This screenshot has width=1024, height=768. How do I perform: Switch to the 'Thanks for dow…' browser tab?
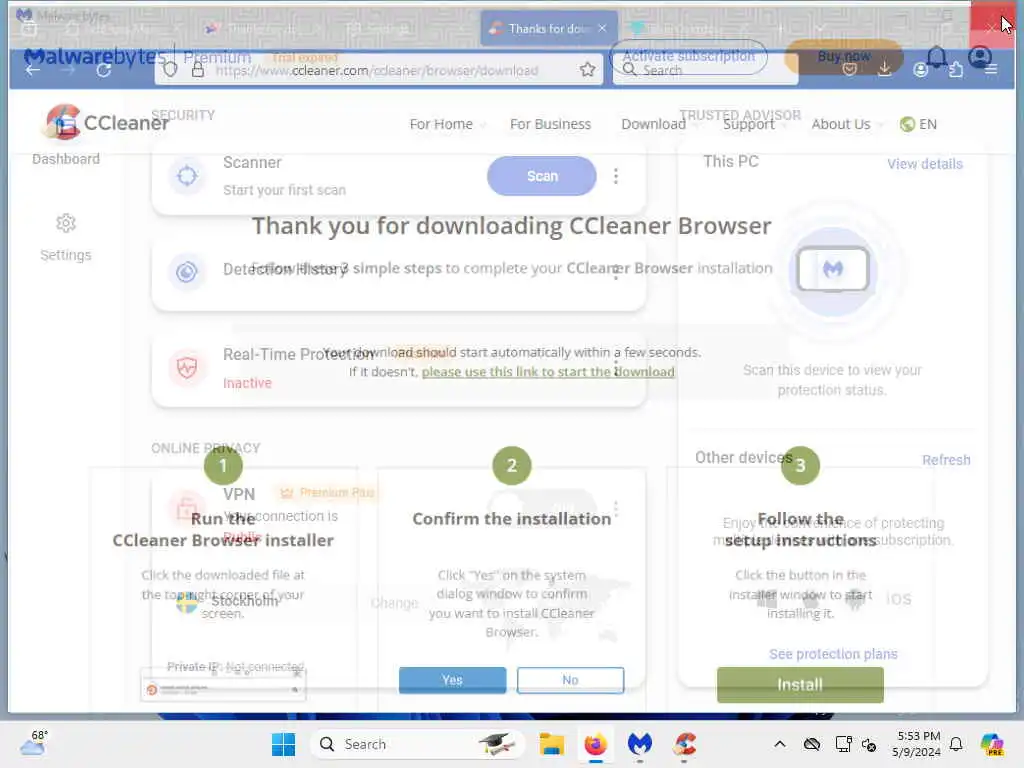click(549, 28)
